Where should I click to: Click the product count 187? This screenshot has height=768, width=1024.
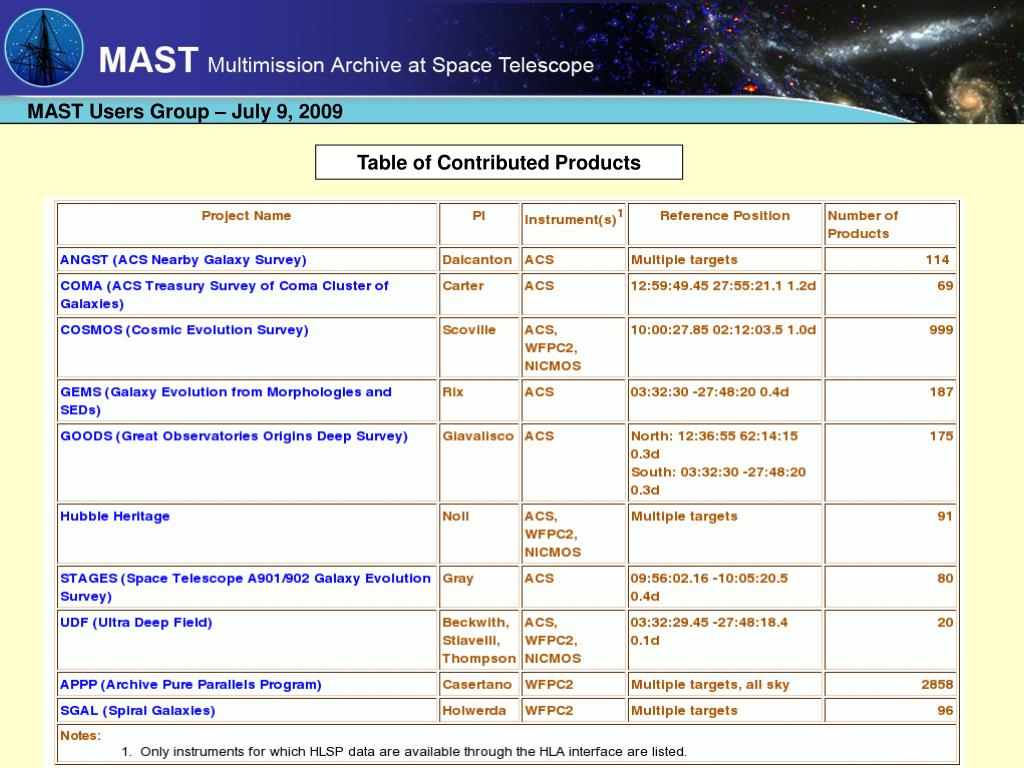click(x=941, y=392)
